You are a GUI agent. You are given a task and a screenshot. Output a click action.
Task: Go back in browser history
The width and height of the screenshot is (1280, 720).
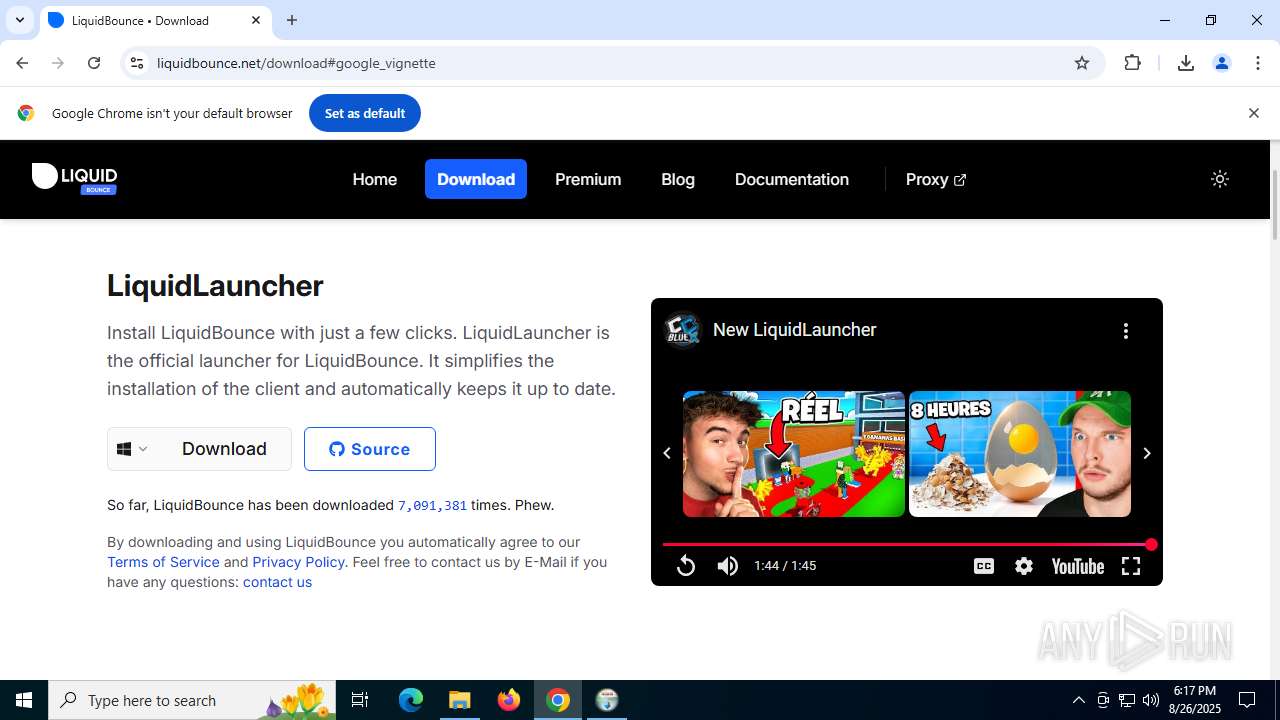pyautogui.click(x=22, y=63)
